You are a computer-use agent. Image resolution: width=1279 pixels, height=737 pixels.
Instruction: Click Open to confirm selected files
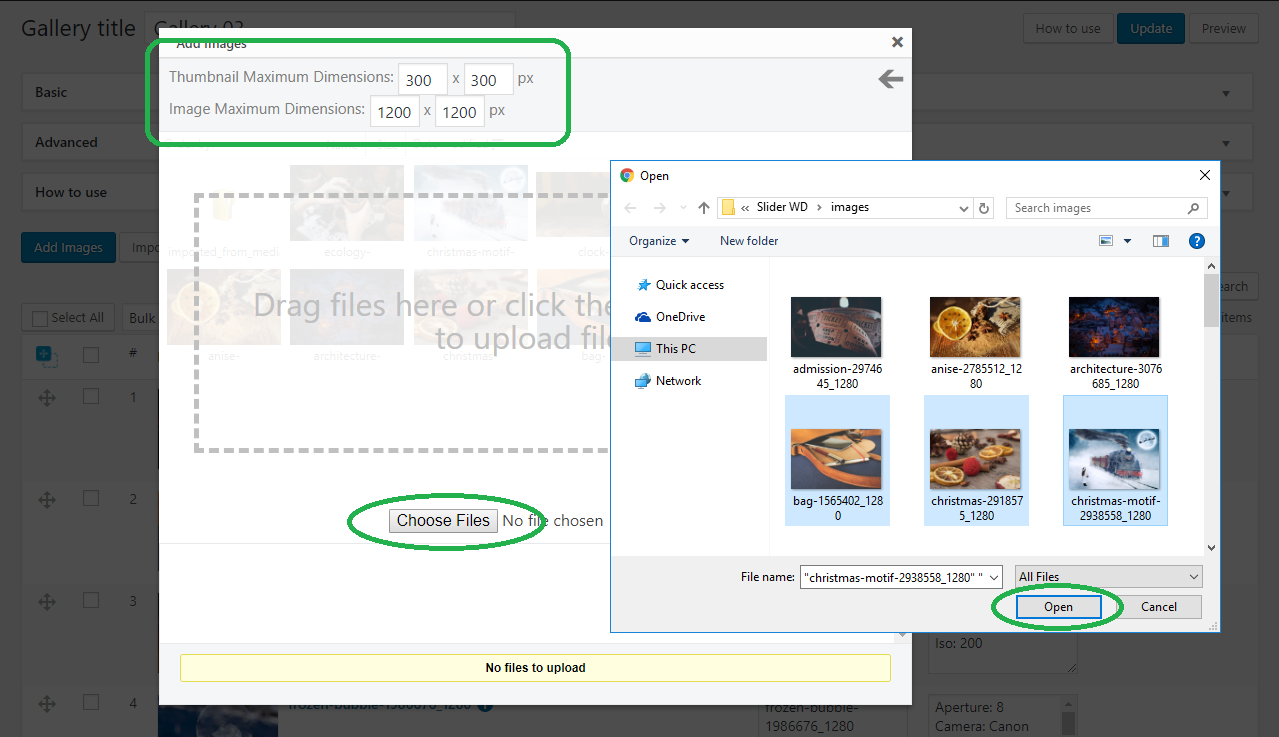tap(1058, 607)
